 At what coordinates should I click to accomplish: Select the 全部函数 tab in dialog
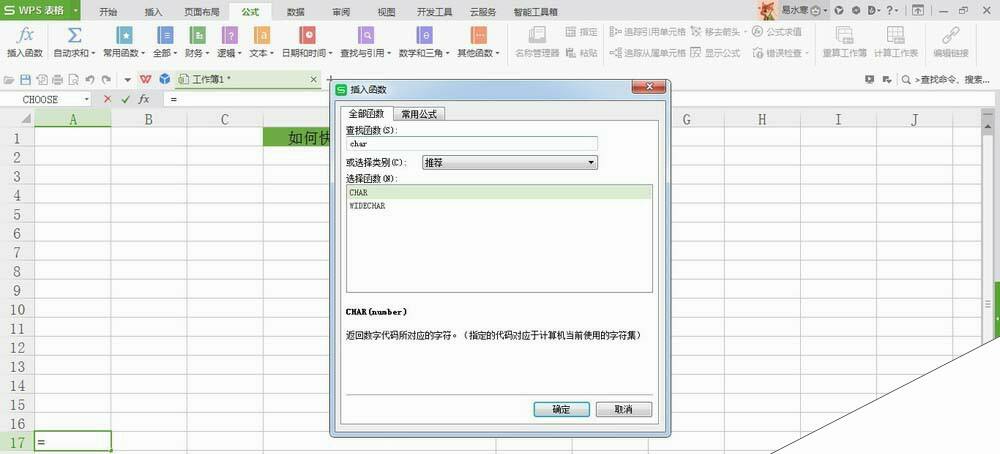366,114
